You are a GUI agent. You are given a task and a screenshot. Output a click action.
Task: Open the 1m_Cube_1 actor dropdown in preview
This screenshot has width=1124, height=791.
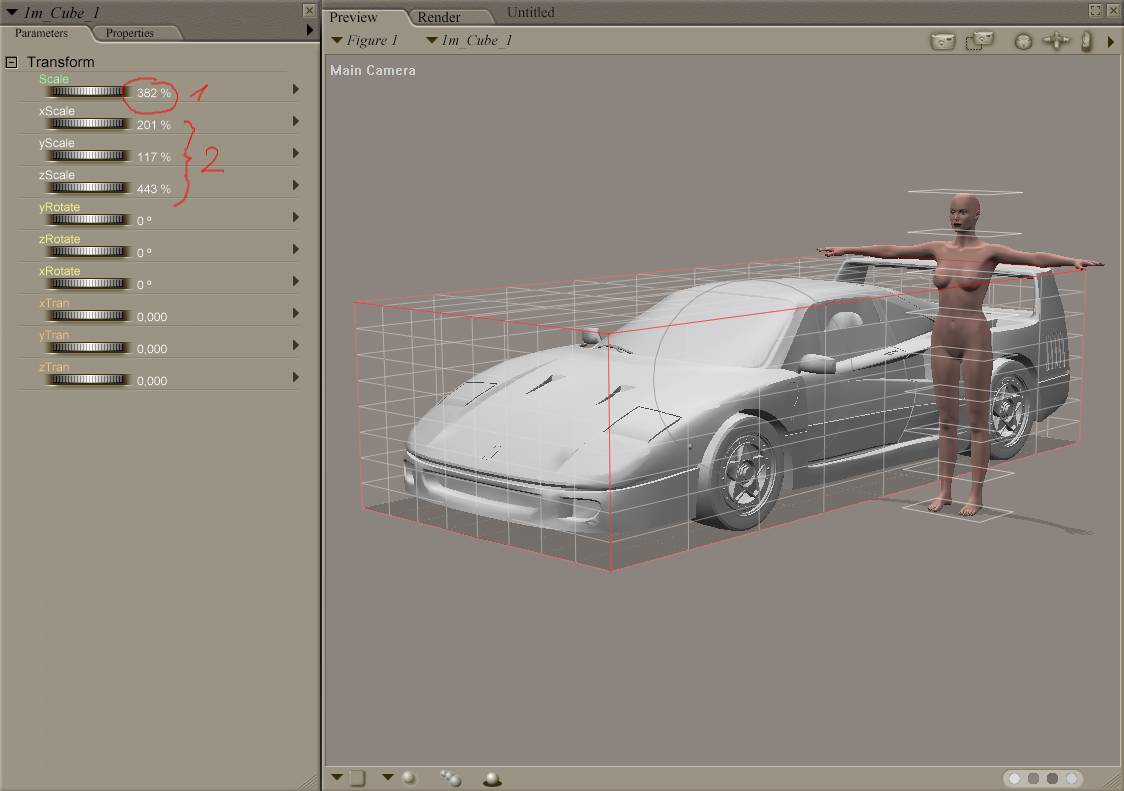[469, 41]
